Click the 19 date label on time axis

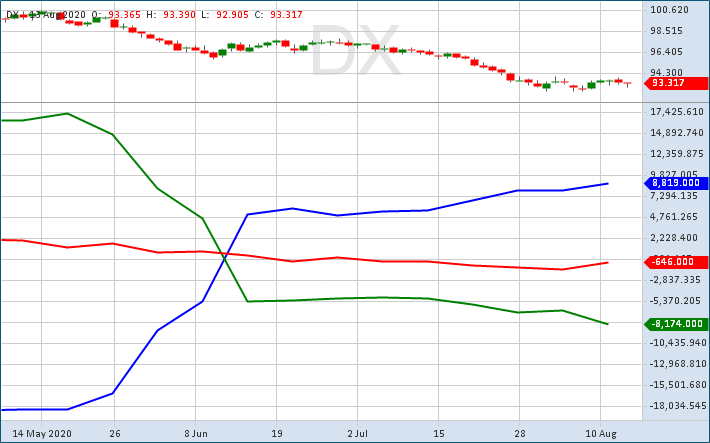tap(277, 434)
